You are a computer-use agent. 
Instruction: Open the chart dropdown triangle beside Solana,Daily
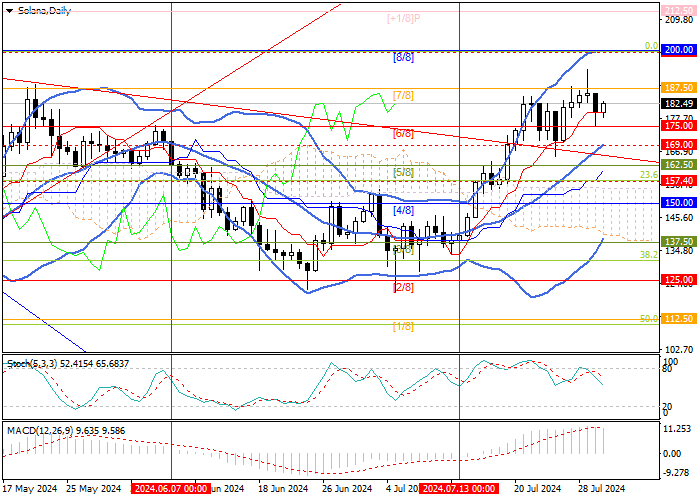click(9, 11)
